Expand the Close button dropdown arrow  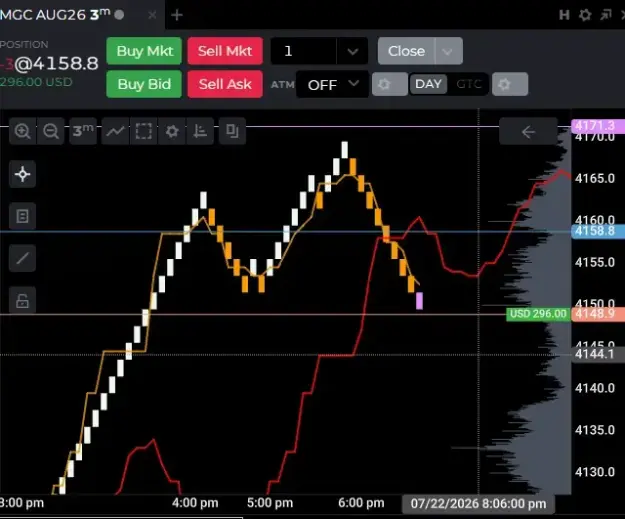coord(448,51)
